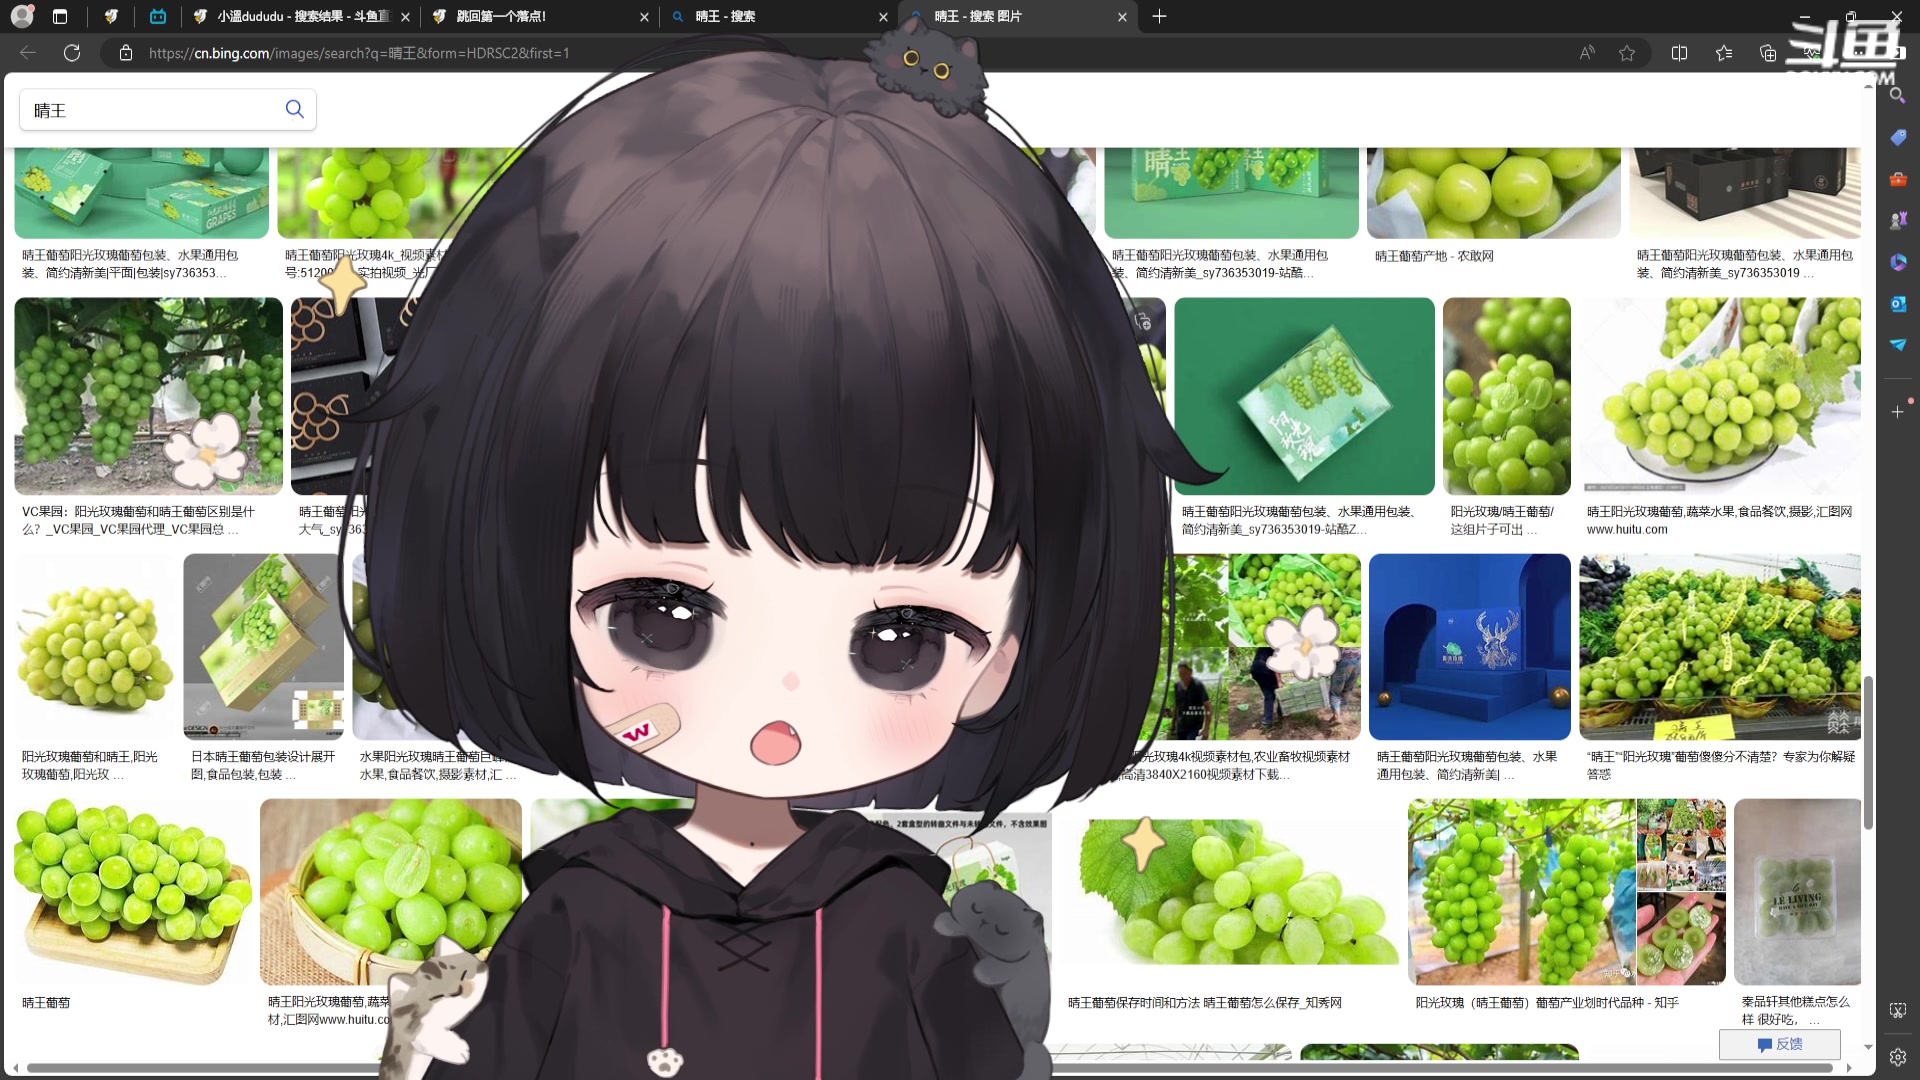Click the 反馈 feedback button

click(x=1780, y=1044)
